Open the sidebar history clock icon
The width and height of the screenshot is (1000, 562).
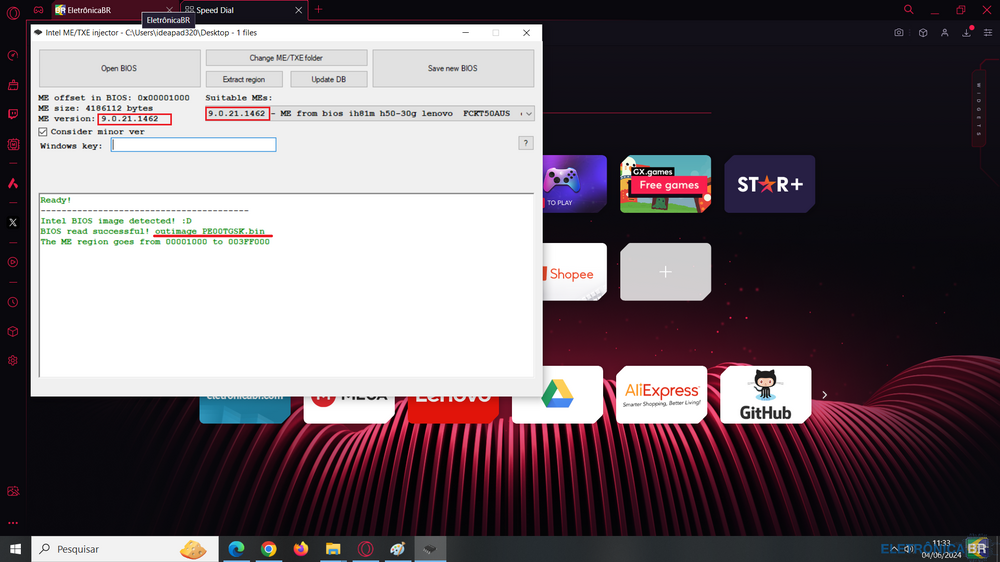pos(13,301)
